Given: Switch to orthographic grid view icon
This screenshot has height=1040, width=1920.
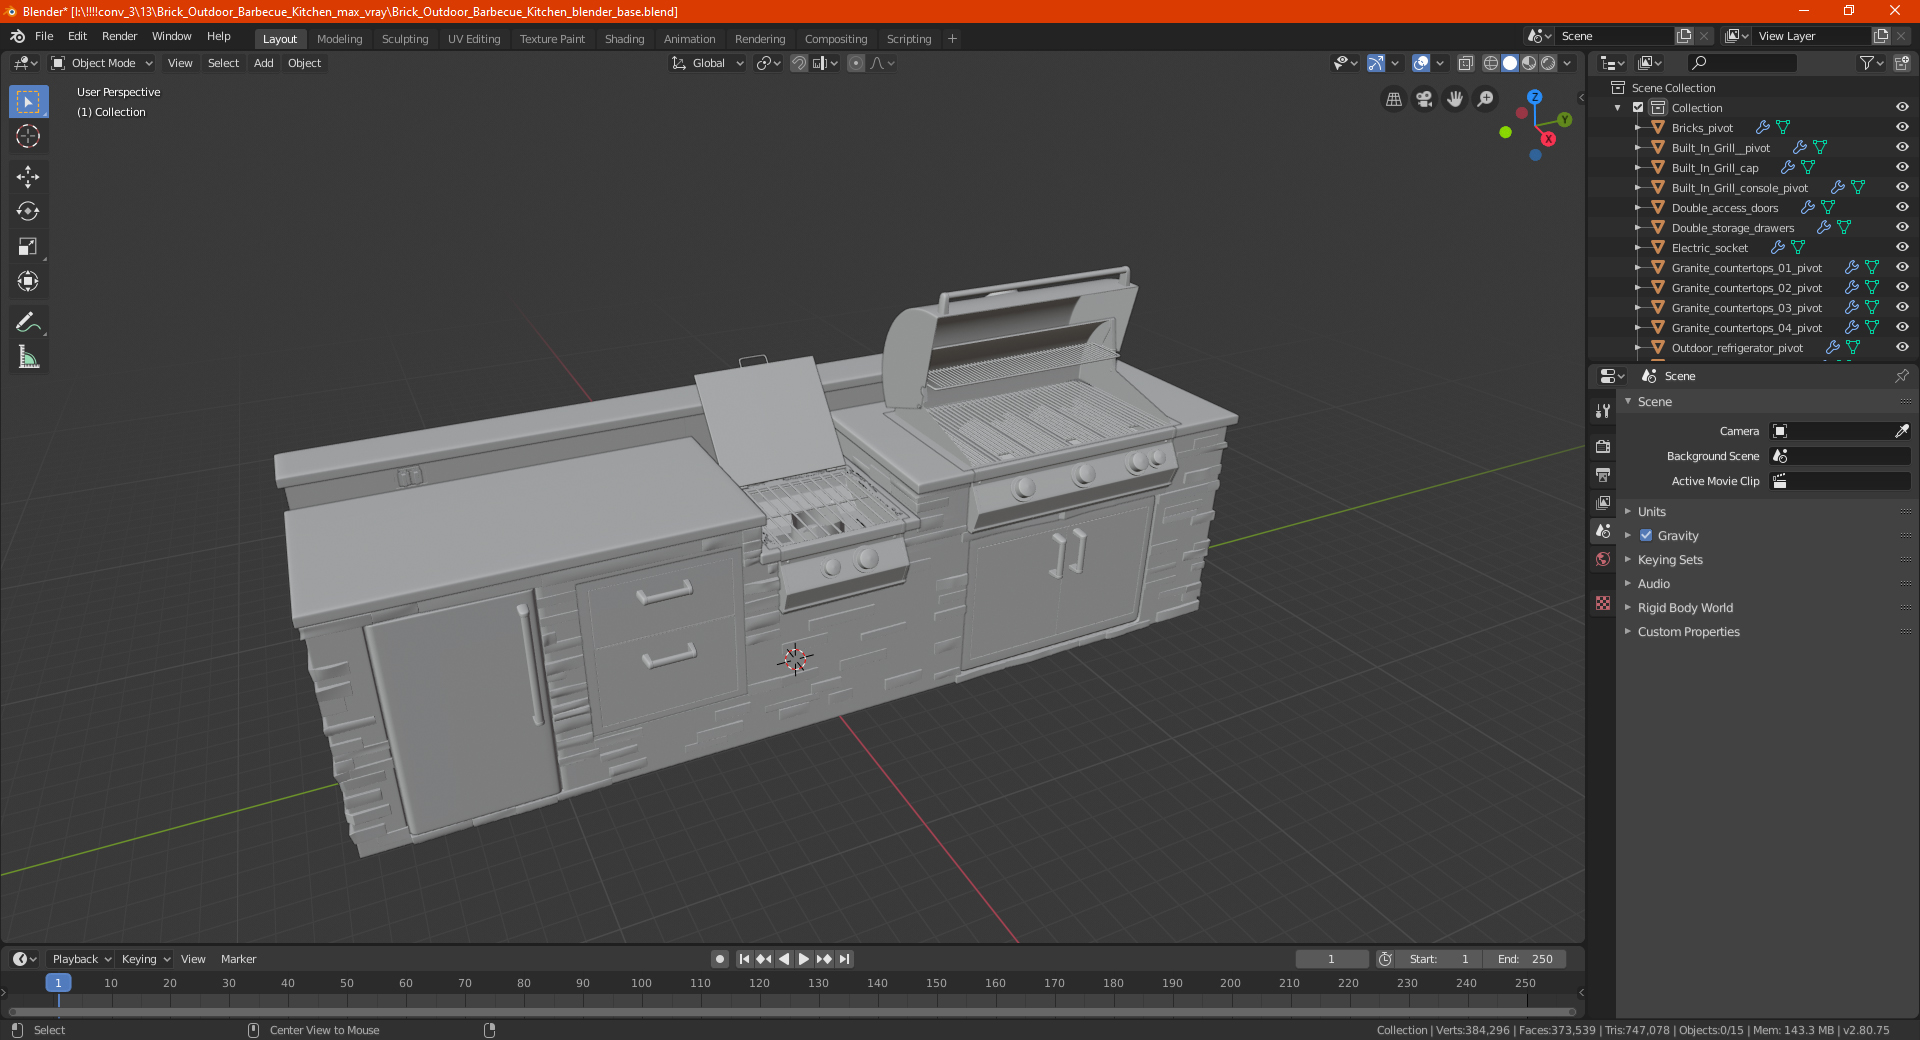Looking at the screenshot, I should pos(1393,99).
